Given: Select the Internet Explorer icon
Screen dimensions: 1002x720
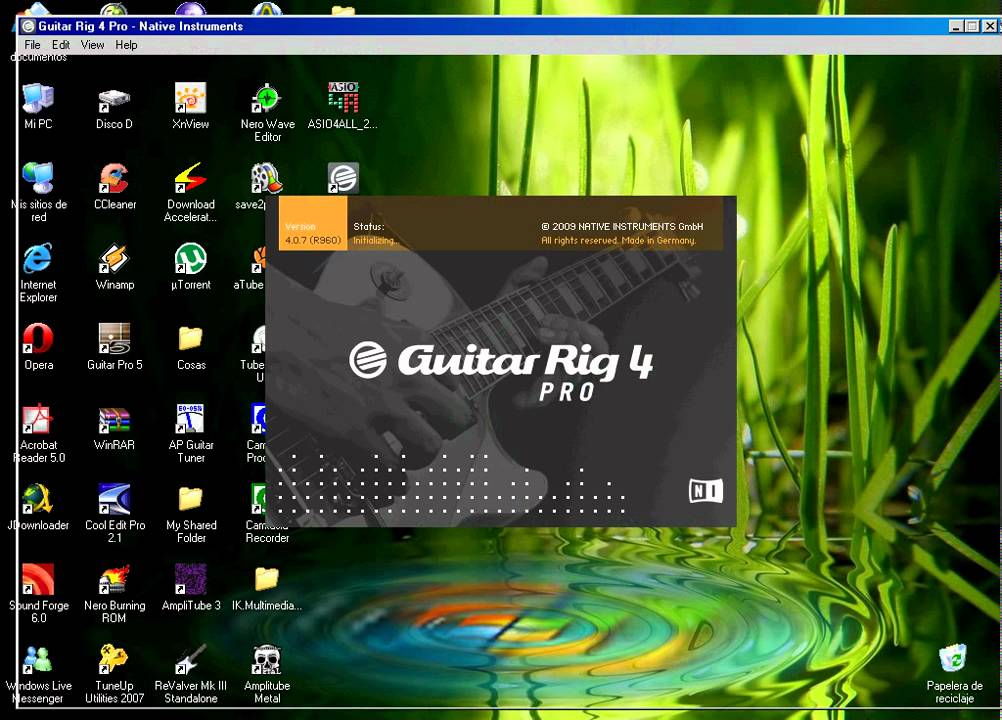Looking at the screenshot, I should [38, 259].
